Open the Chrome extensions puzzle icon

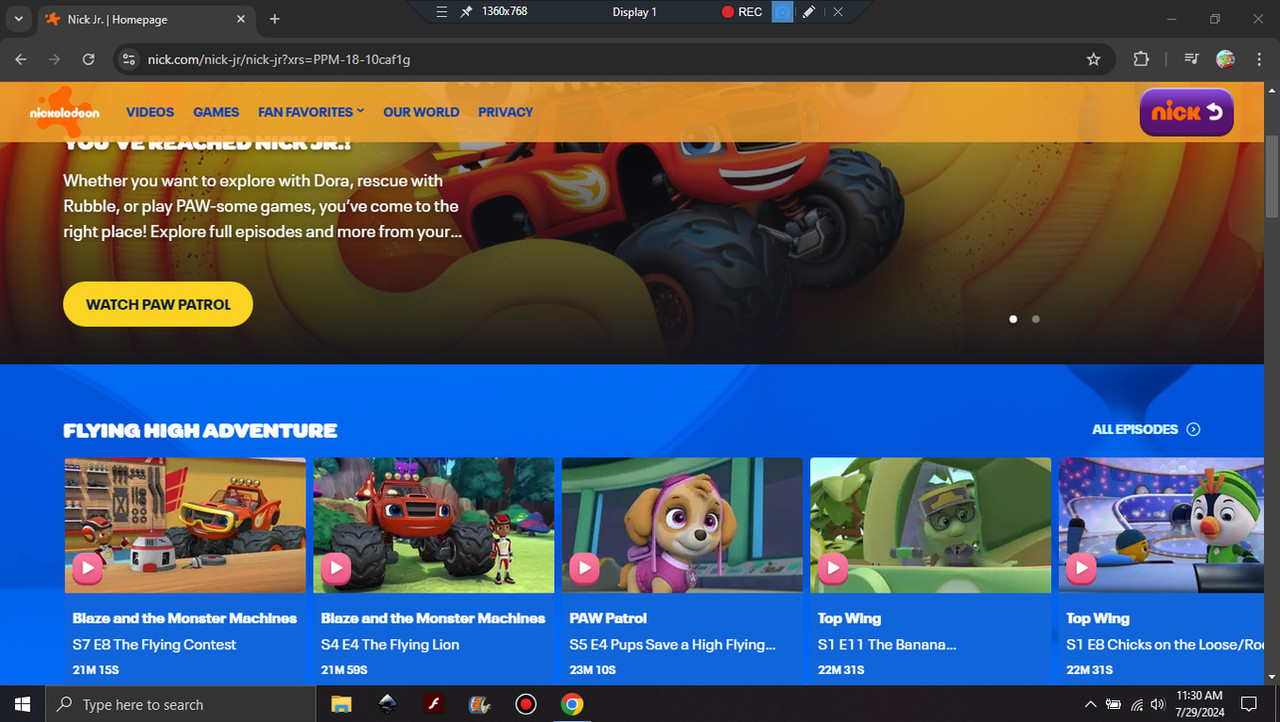point(1141,59)
